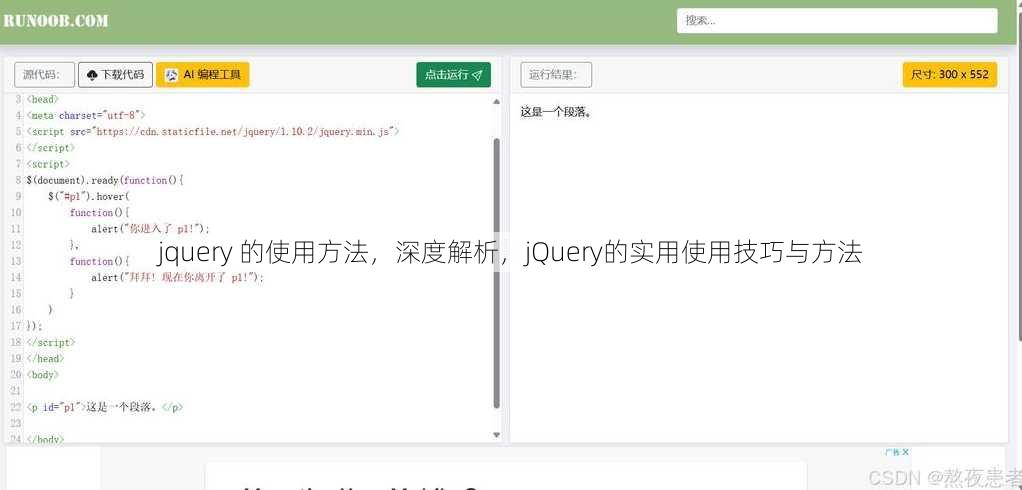This screenshot has height=490, width=1022.
Task: Click the ad close X icon
Action: [905, 452]
